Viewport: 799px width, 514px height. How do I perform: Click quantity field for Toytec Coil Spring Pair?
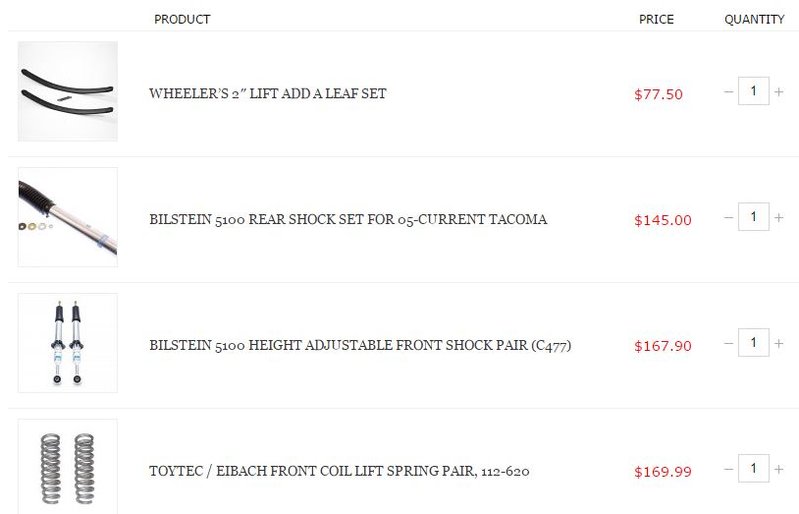tap(754, 469)
